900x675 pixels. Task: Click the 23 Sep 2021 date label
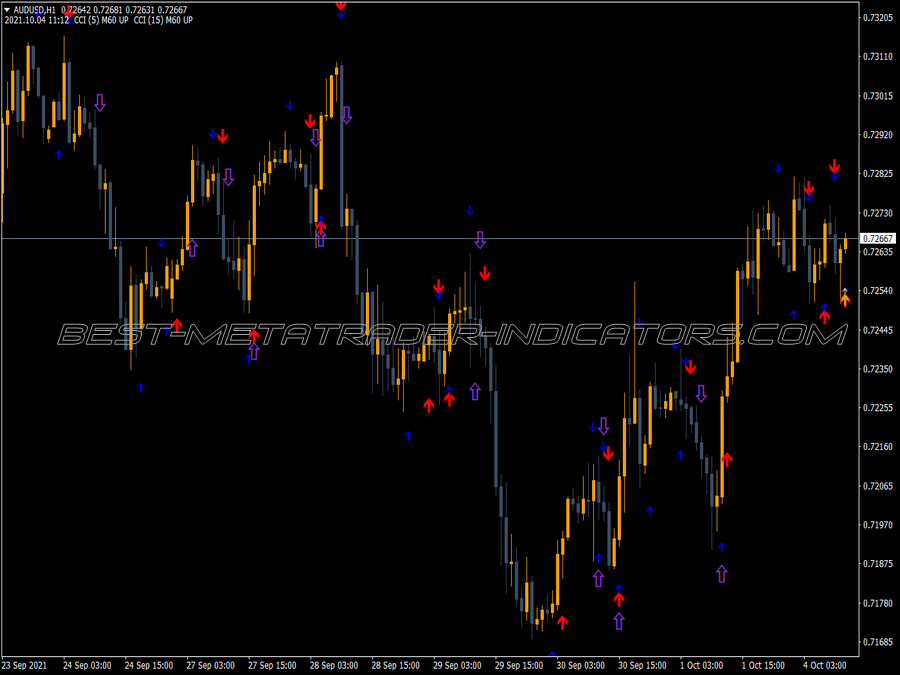pyautogui.click(x=25, y=666)
